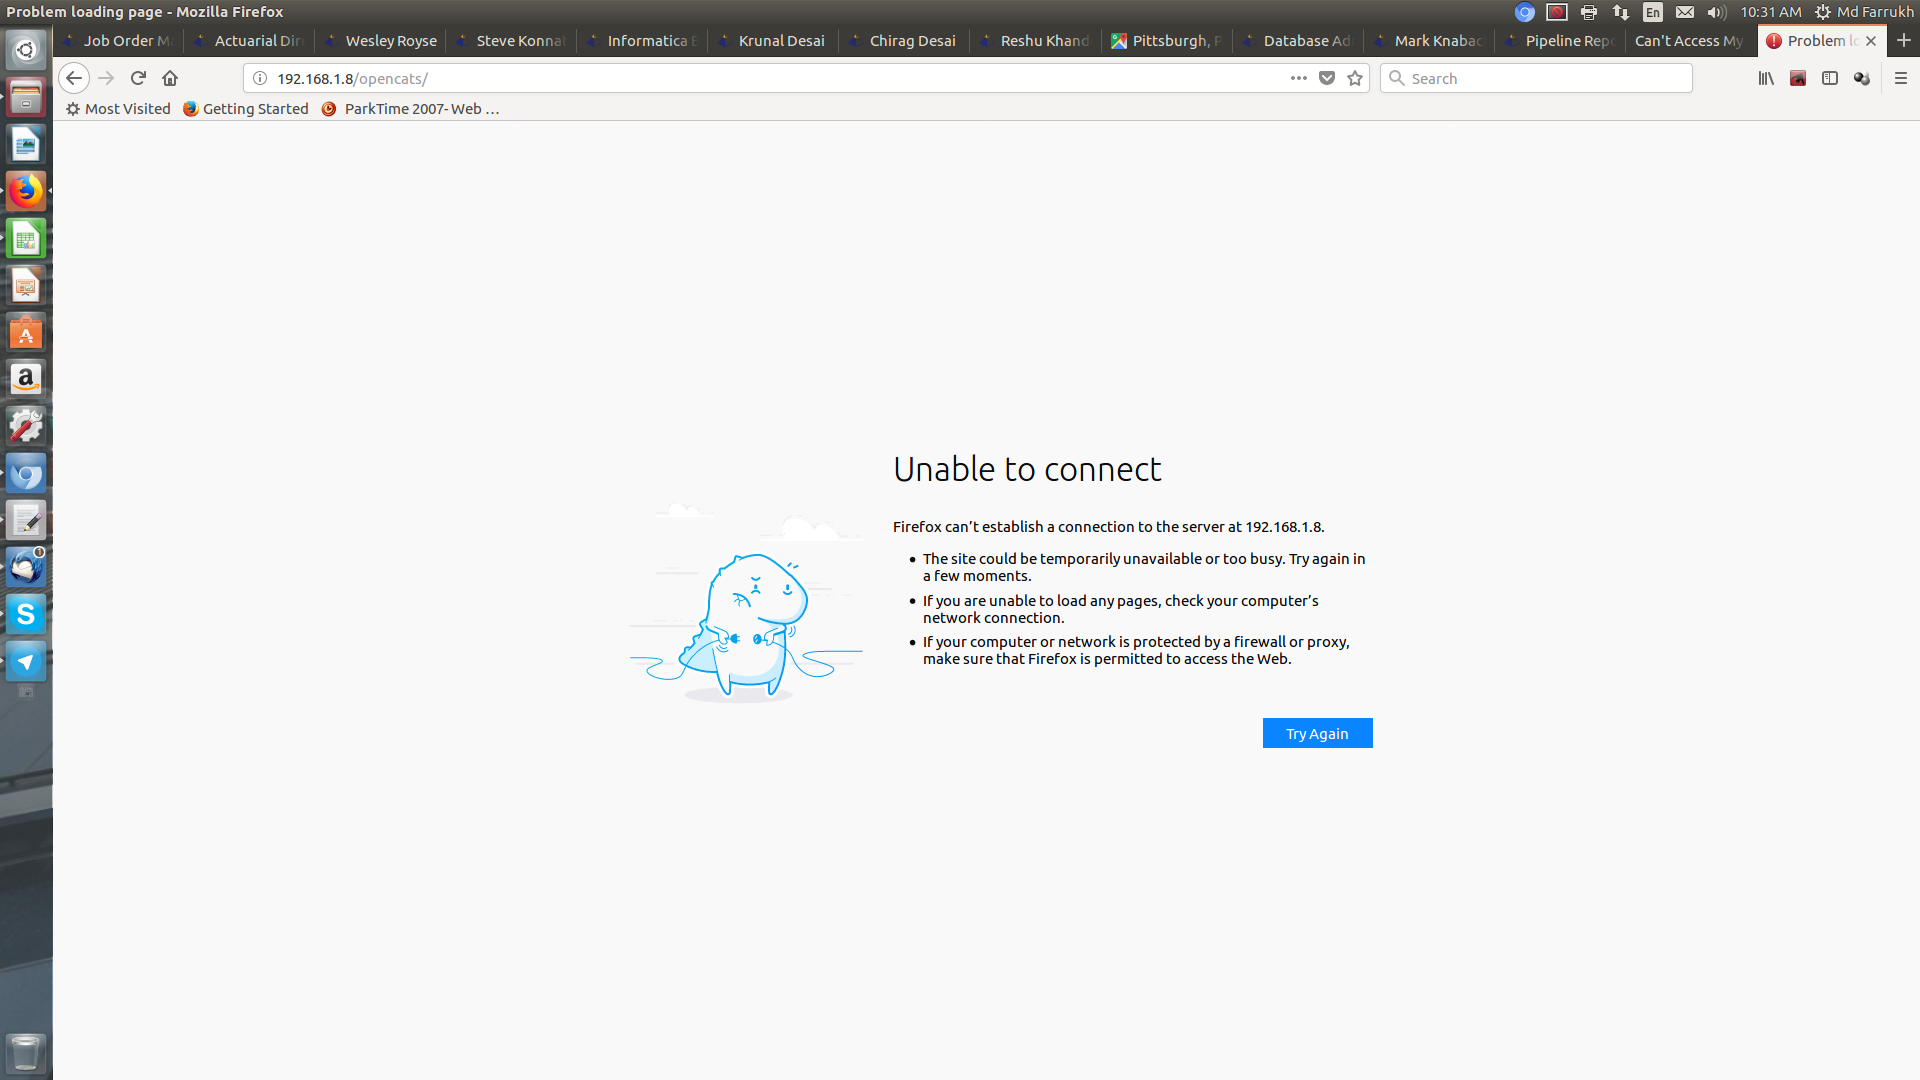Open the Firefox hamburger menu
Screen dimensions: 1920x1080
point(1901,78)
